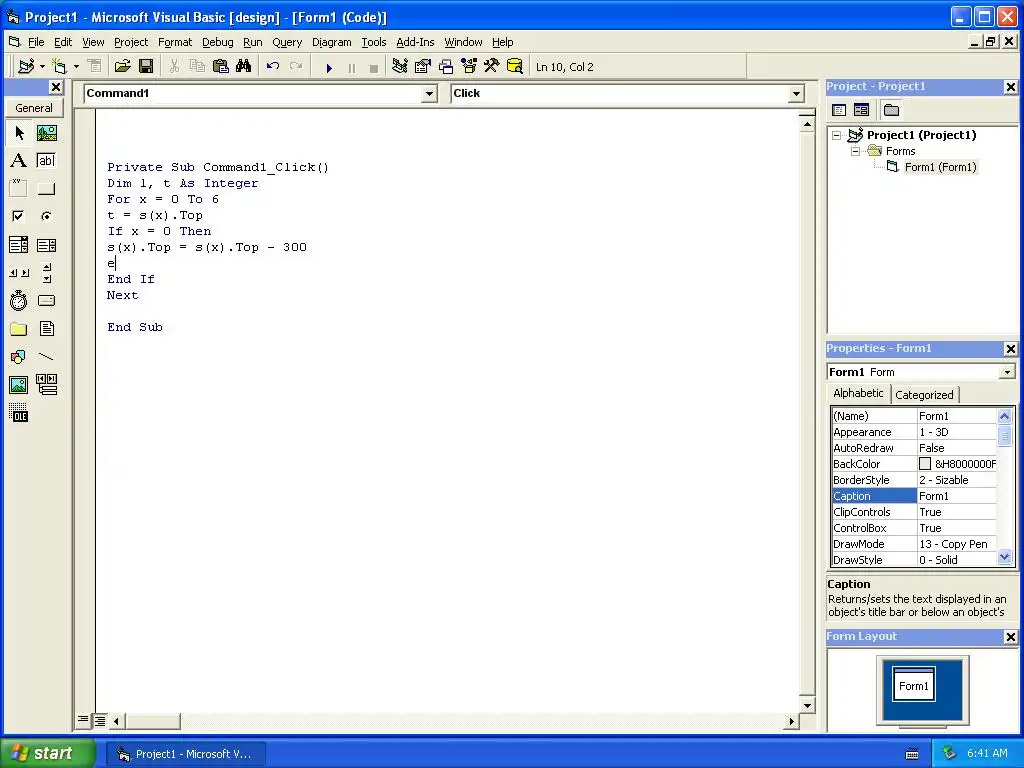This screenshot has height=768, width=1024.
Task: Click the Find binoculars icon
Action: (x=244, y=67)
